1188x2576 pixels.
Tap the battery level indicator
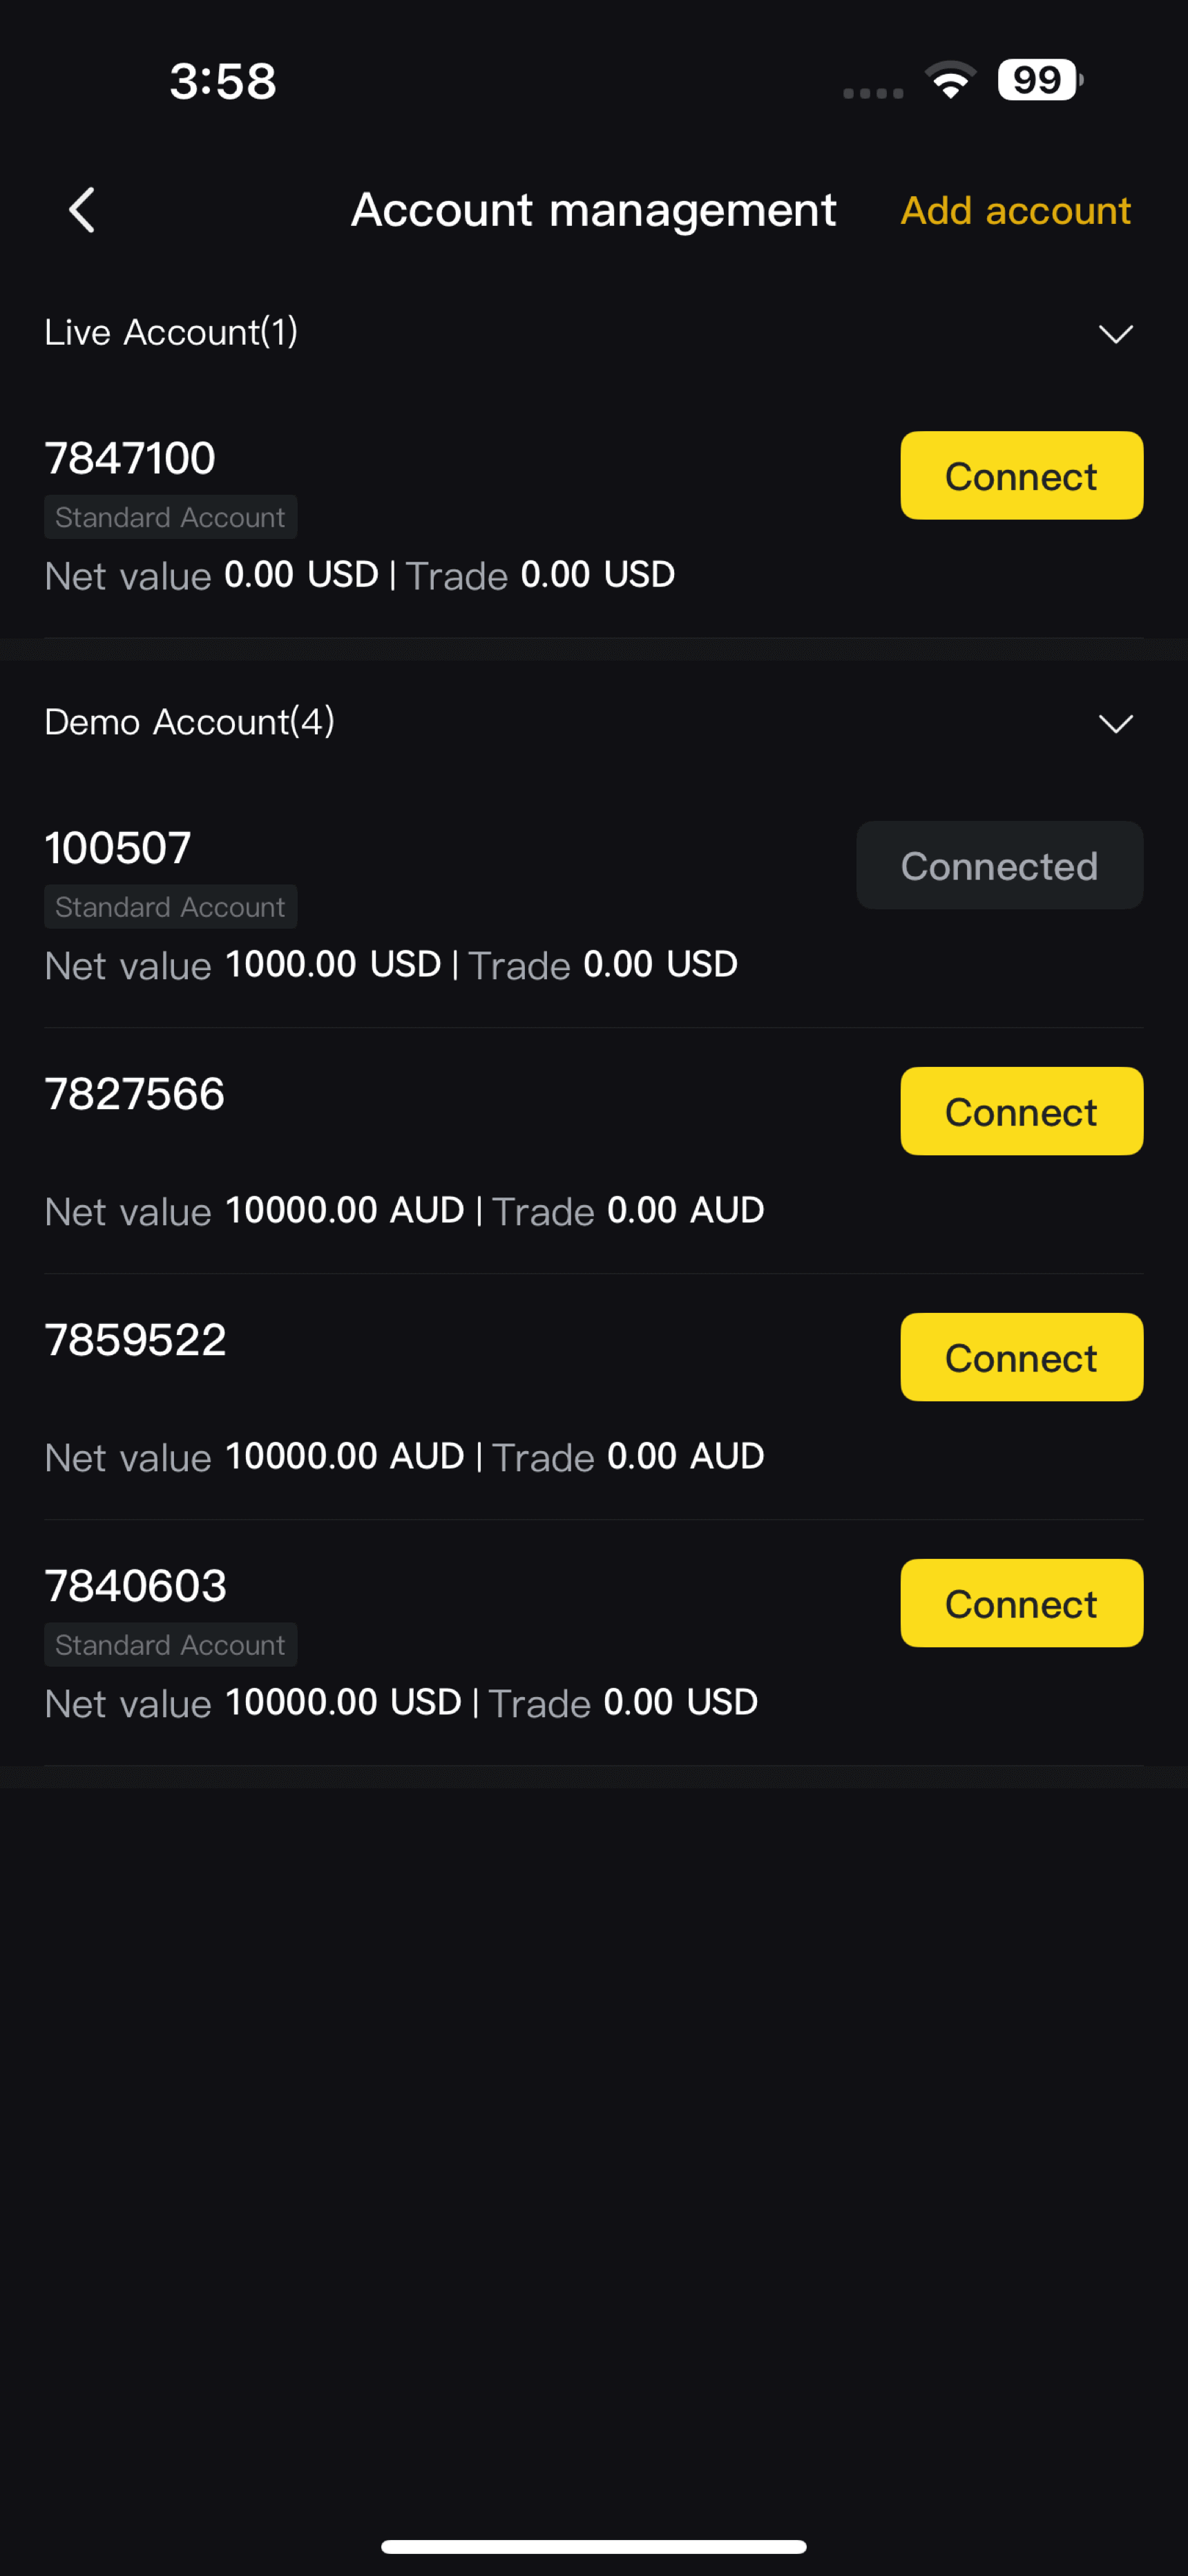click(x=1039, y=80)
